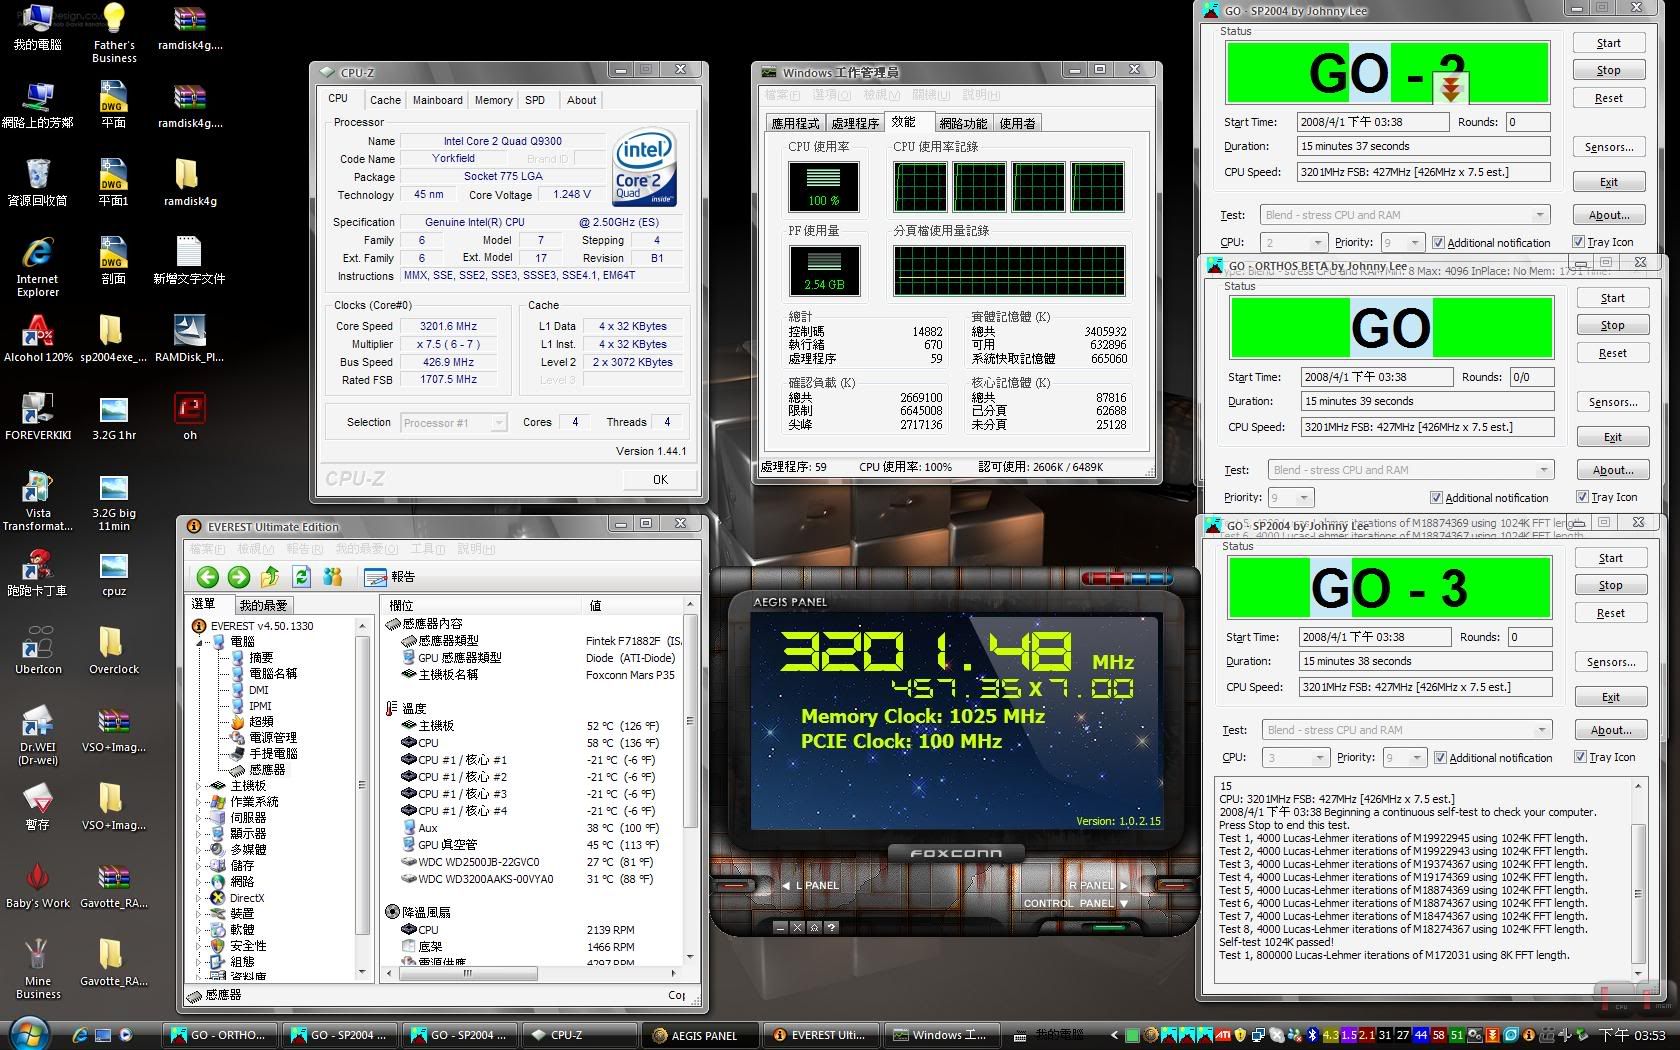Click AEGIS PANEL taskbar button

tap(702, 1035)
